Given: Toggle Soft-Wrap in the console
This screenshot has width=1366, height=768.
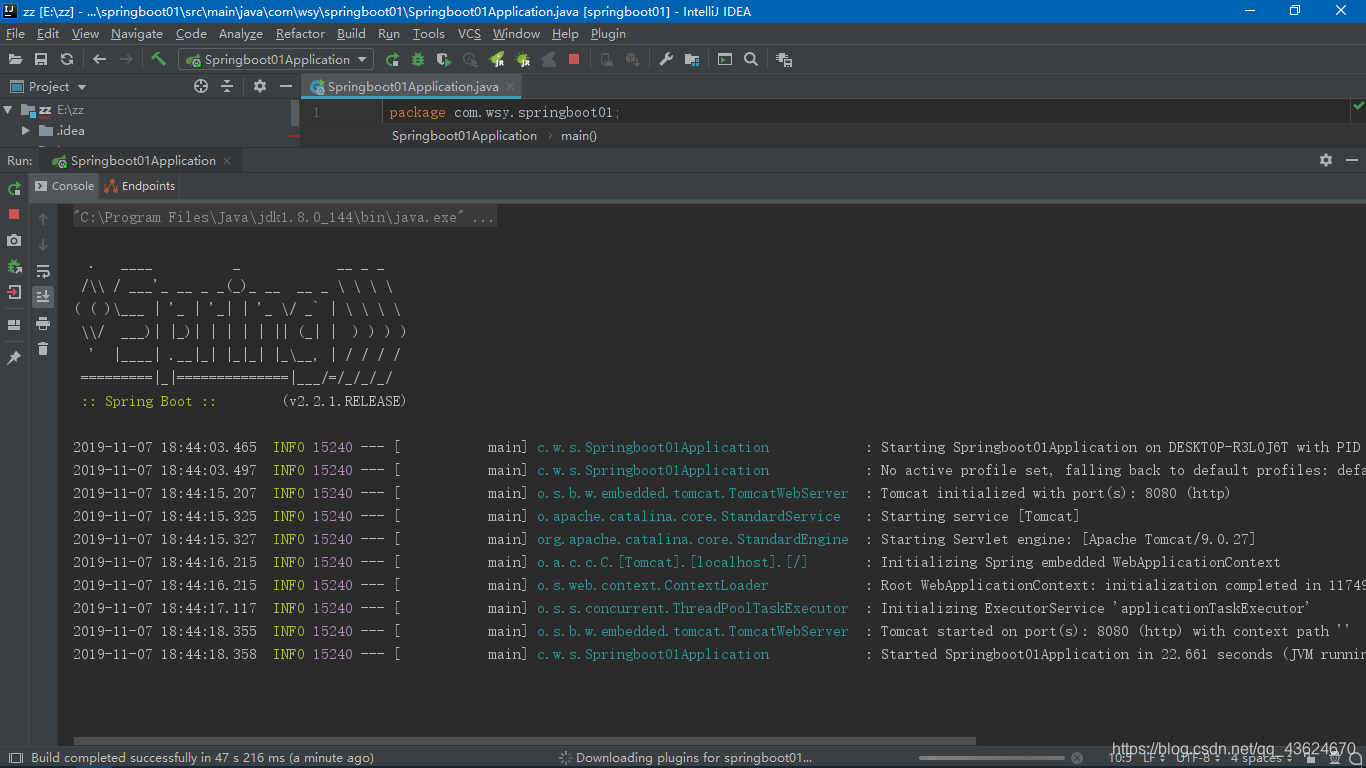Looking at the screenshot, I should pyautogui.click(x=43, y=271).
